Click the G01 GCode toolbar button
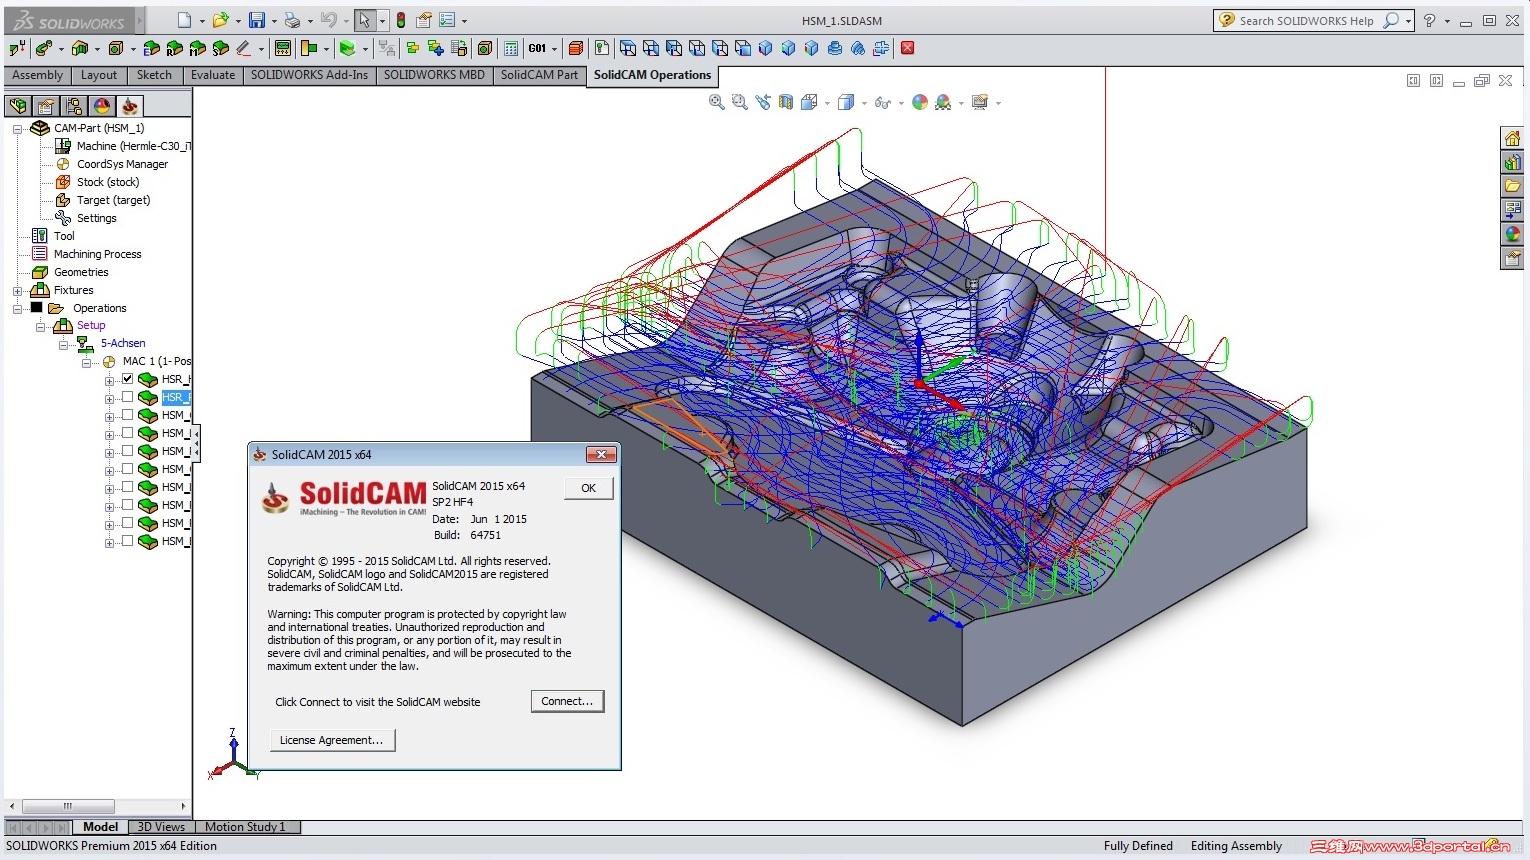Image resolution: width=1530 pixels, height=860 pixels. click(x=538, y=48)
